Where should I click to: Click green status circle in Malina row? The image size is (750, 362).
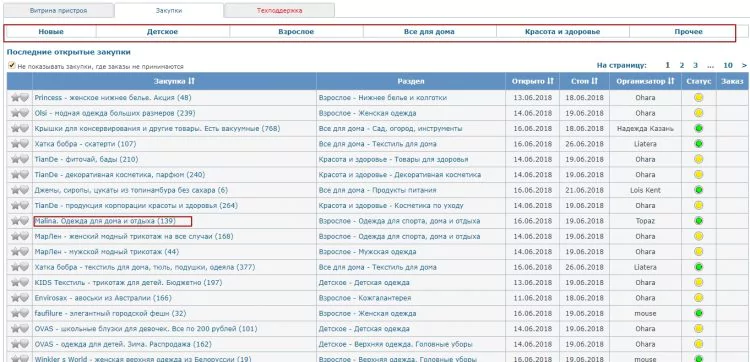(698, 221)
